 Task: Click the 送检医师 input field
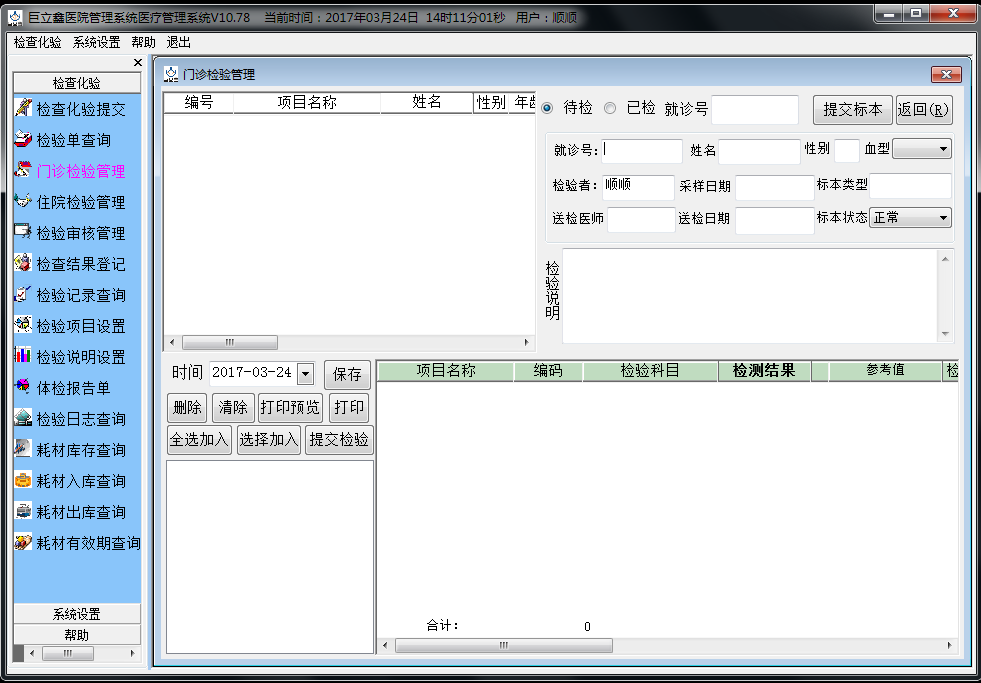pyautogui.click(x=641, y=219)
